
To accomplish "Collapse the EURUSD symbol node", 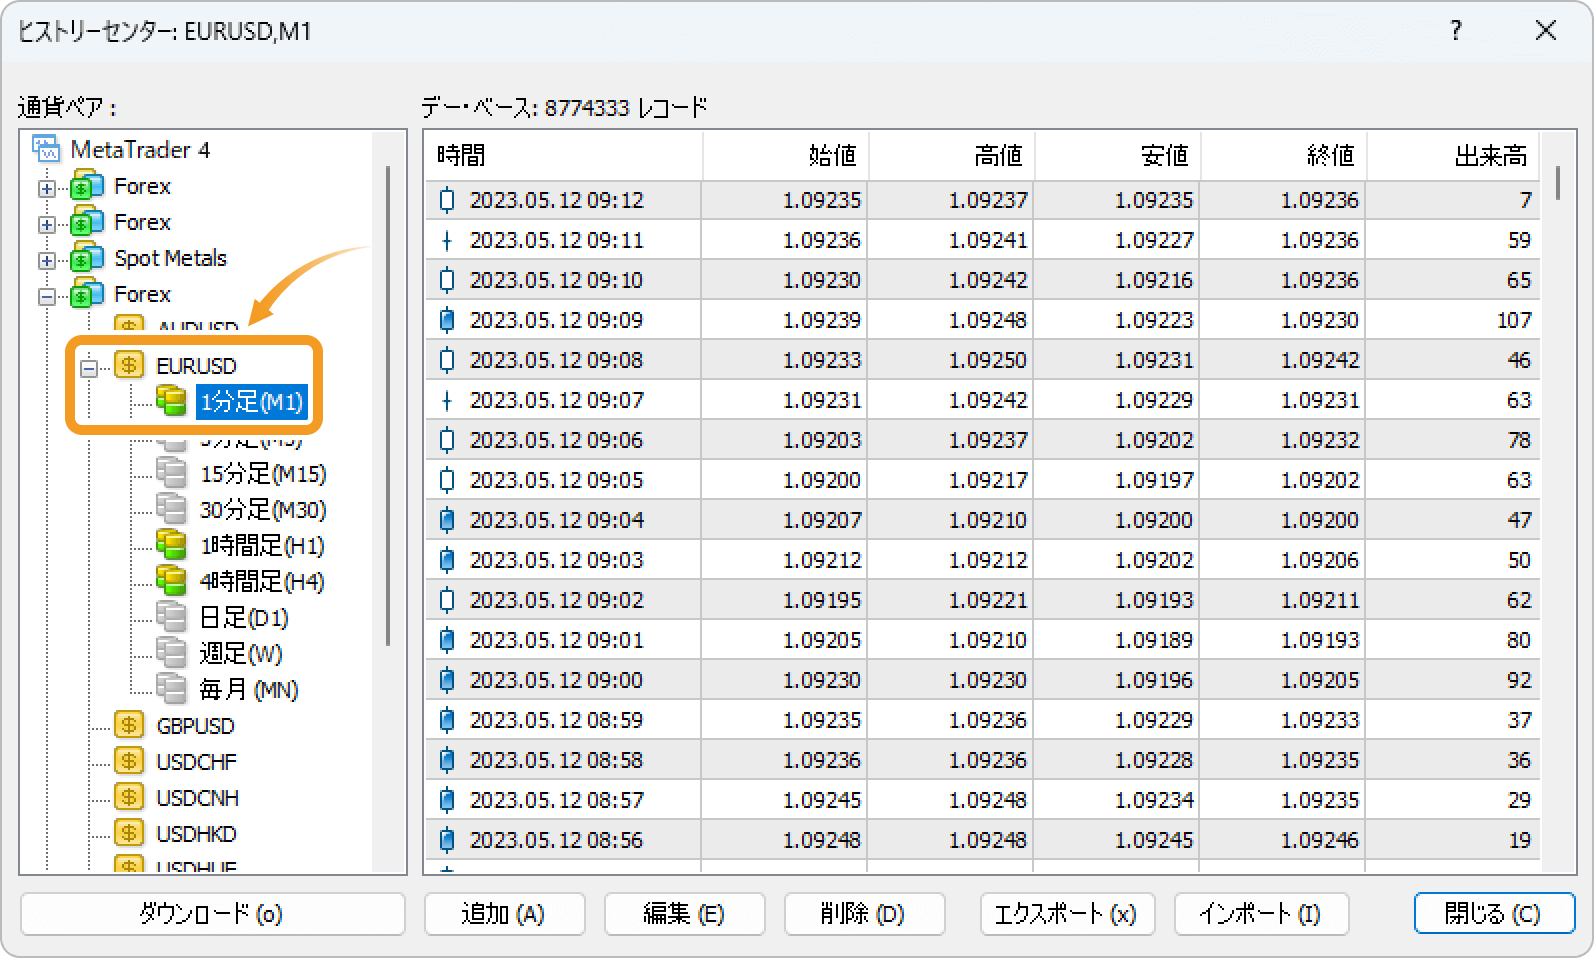I will tap(89, 368).
